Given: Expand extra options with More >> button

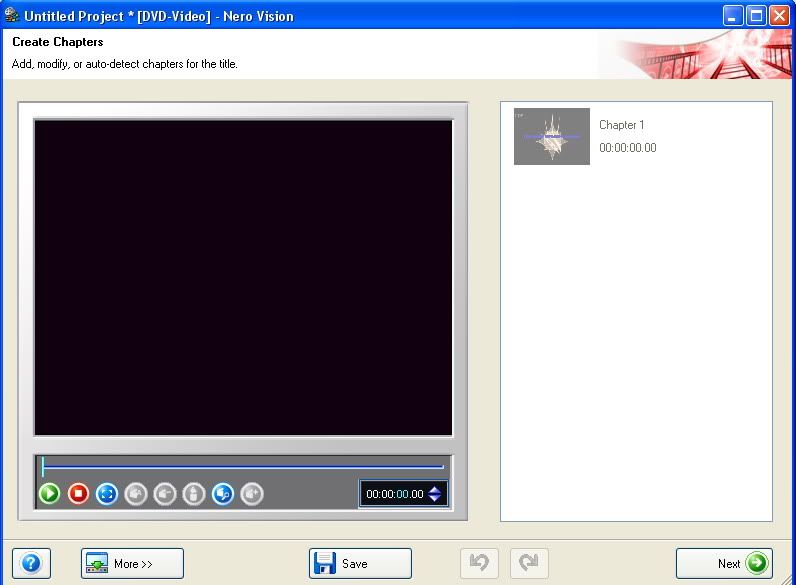Looking at the screenshot, I should pos(132,563).
